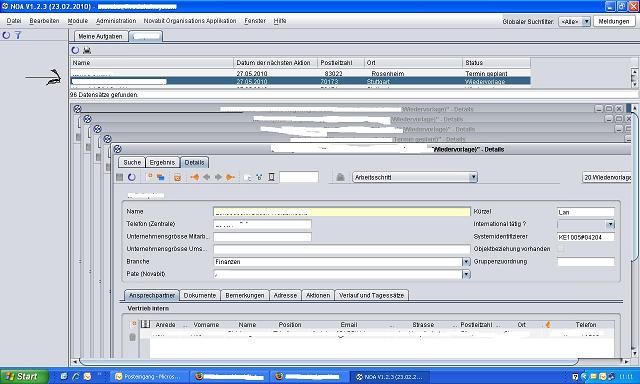Open the Administration menu
The width and height of the screenshot is (640, 384).
point(116,21)
